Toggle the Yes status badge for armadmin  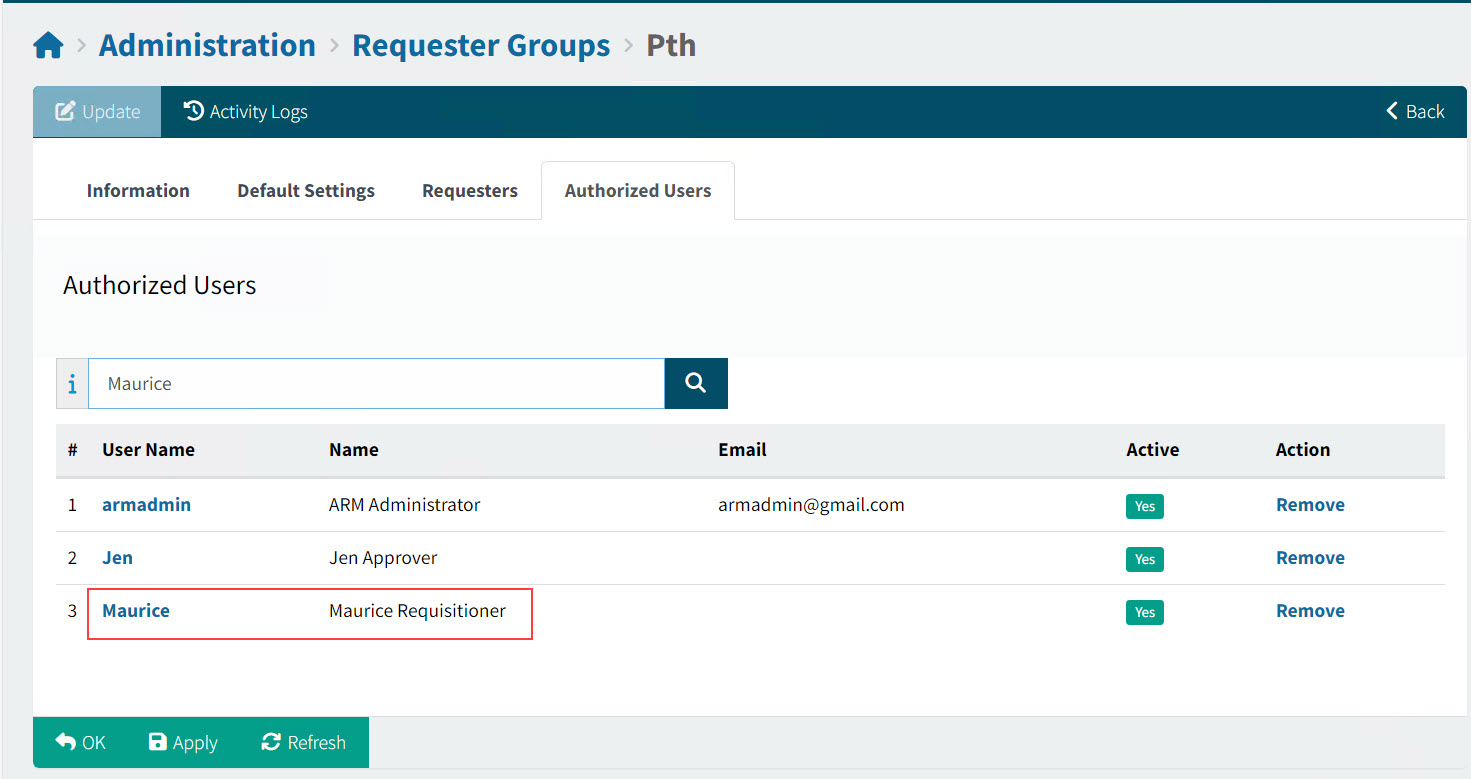pyautogui.click(x=1144, y=506)
